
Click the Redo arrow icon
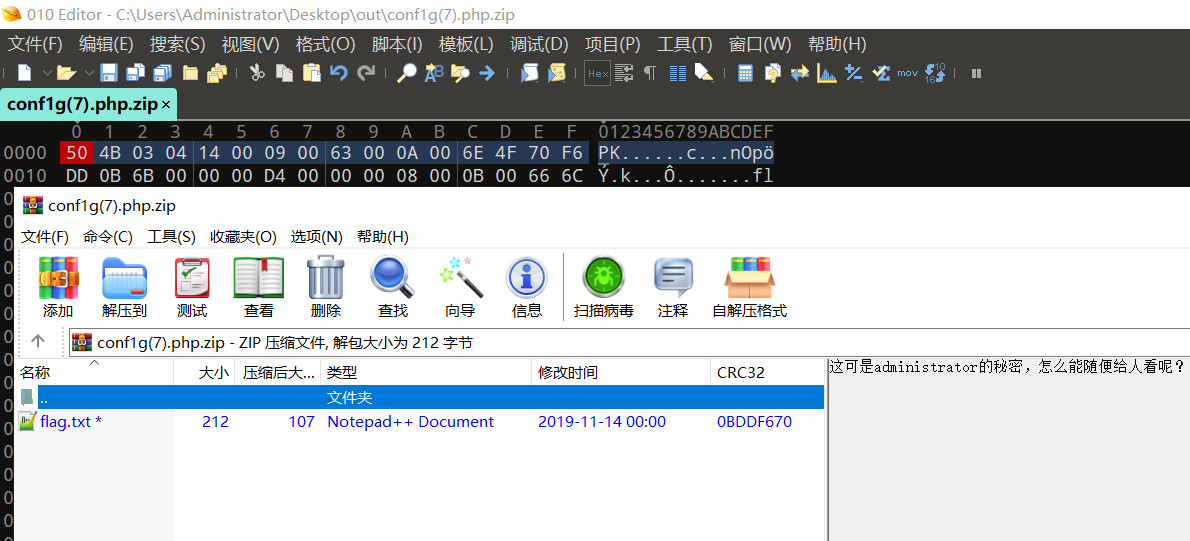tap(366, 73)
